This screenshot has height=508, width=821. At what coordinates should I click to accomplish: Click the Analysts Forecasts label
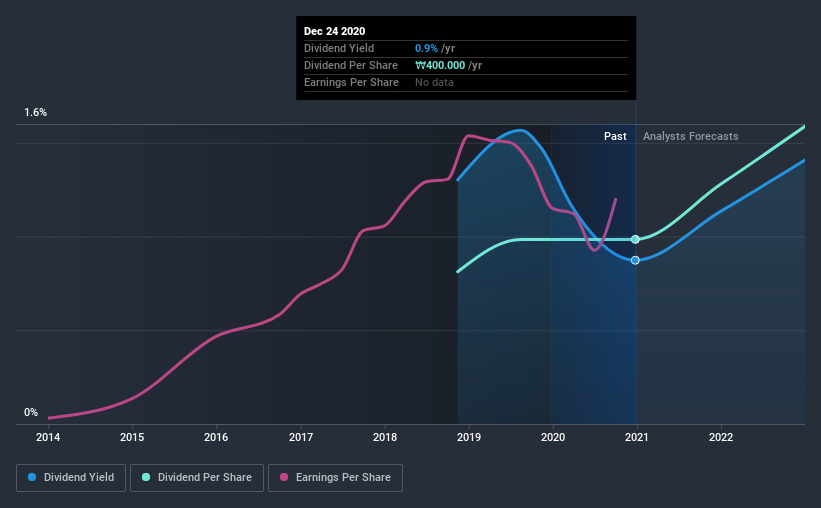(x=691, y=136)
